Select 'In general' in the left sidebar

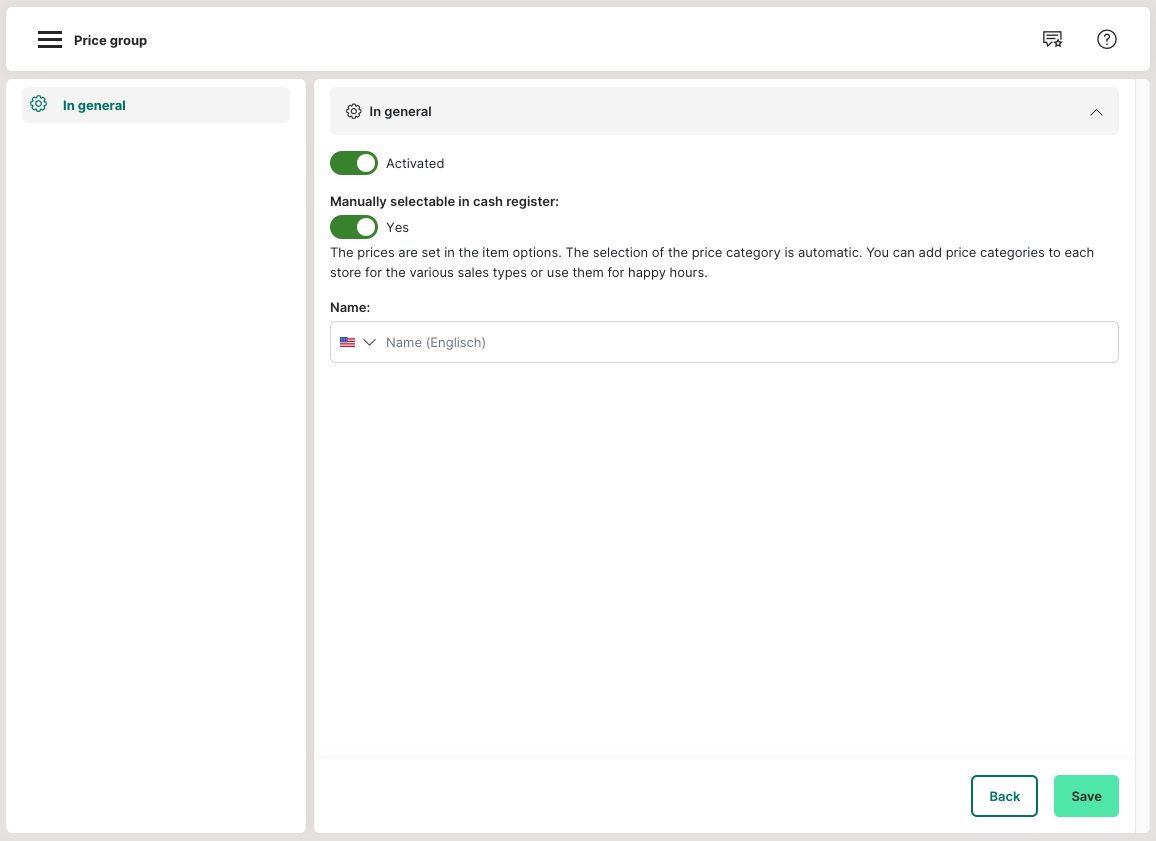[94, 105]
